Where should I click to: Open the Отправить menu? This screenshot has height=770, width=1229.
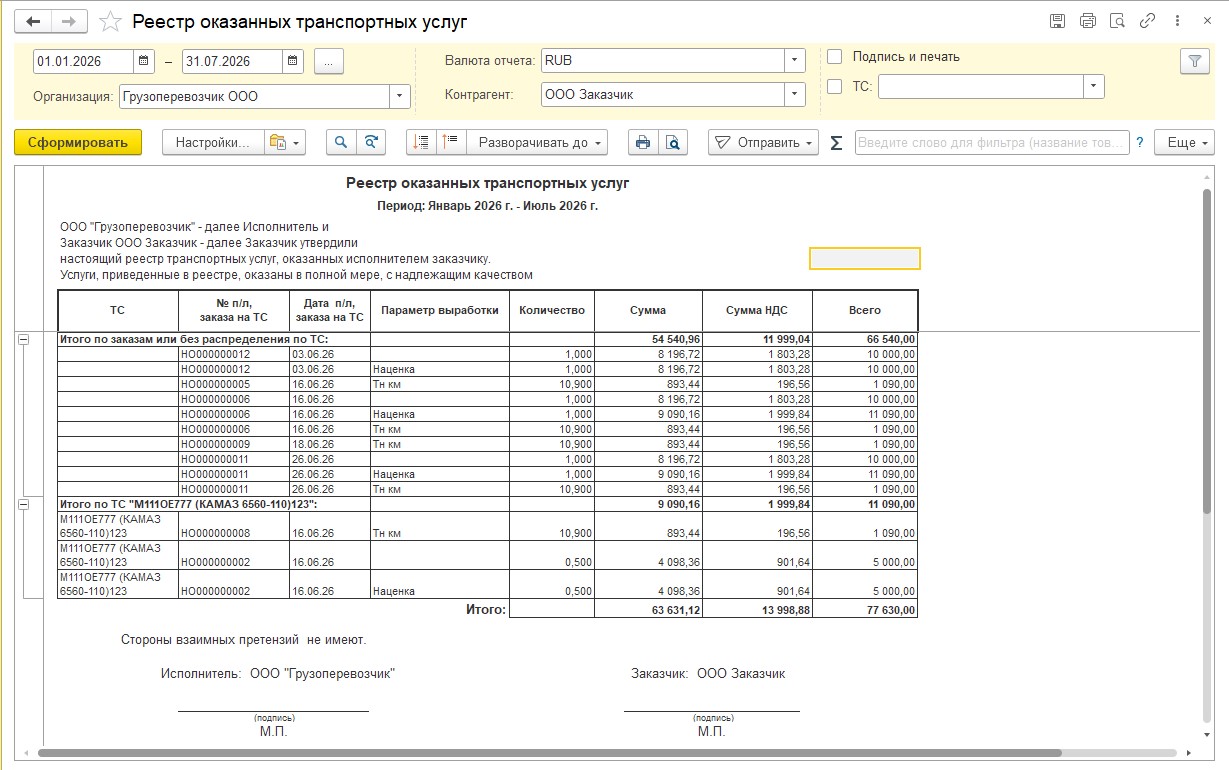tap(763, 142)
